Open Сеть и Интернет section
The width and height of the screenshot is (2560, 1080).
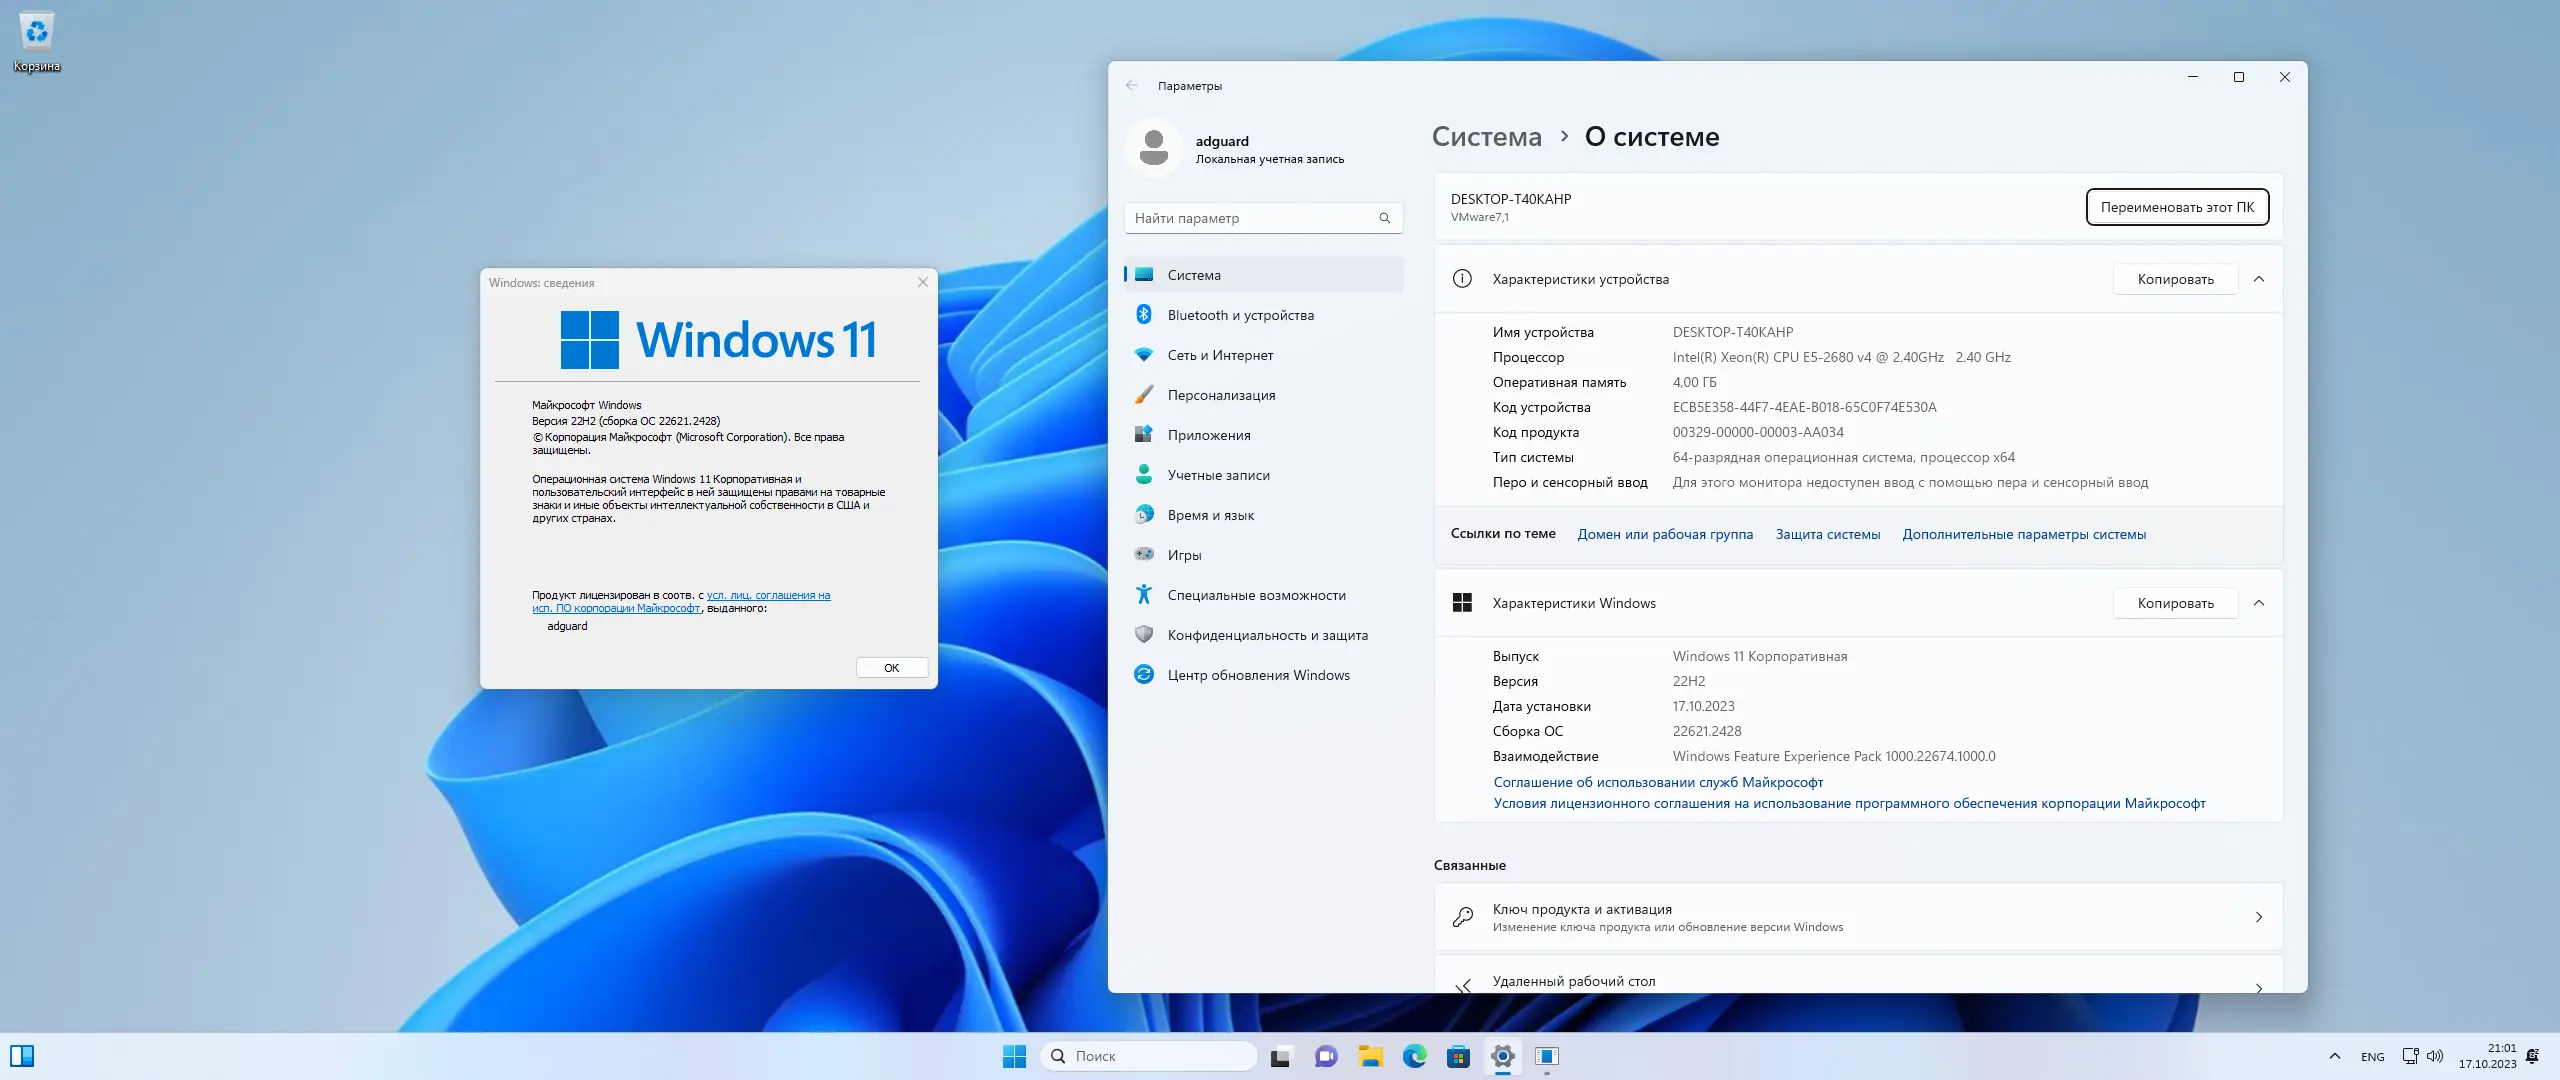1220,355
